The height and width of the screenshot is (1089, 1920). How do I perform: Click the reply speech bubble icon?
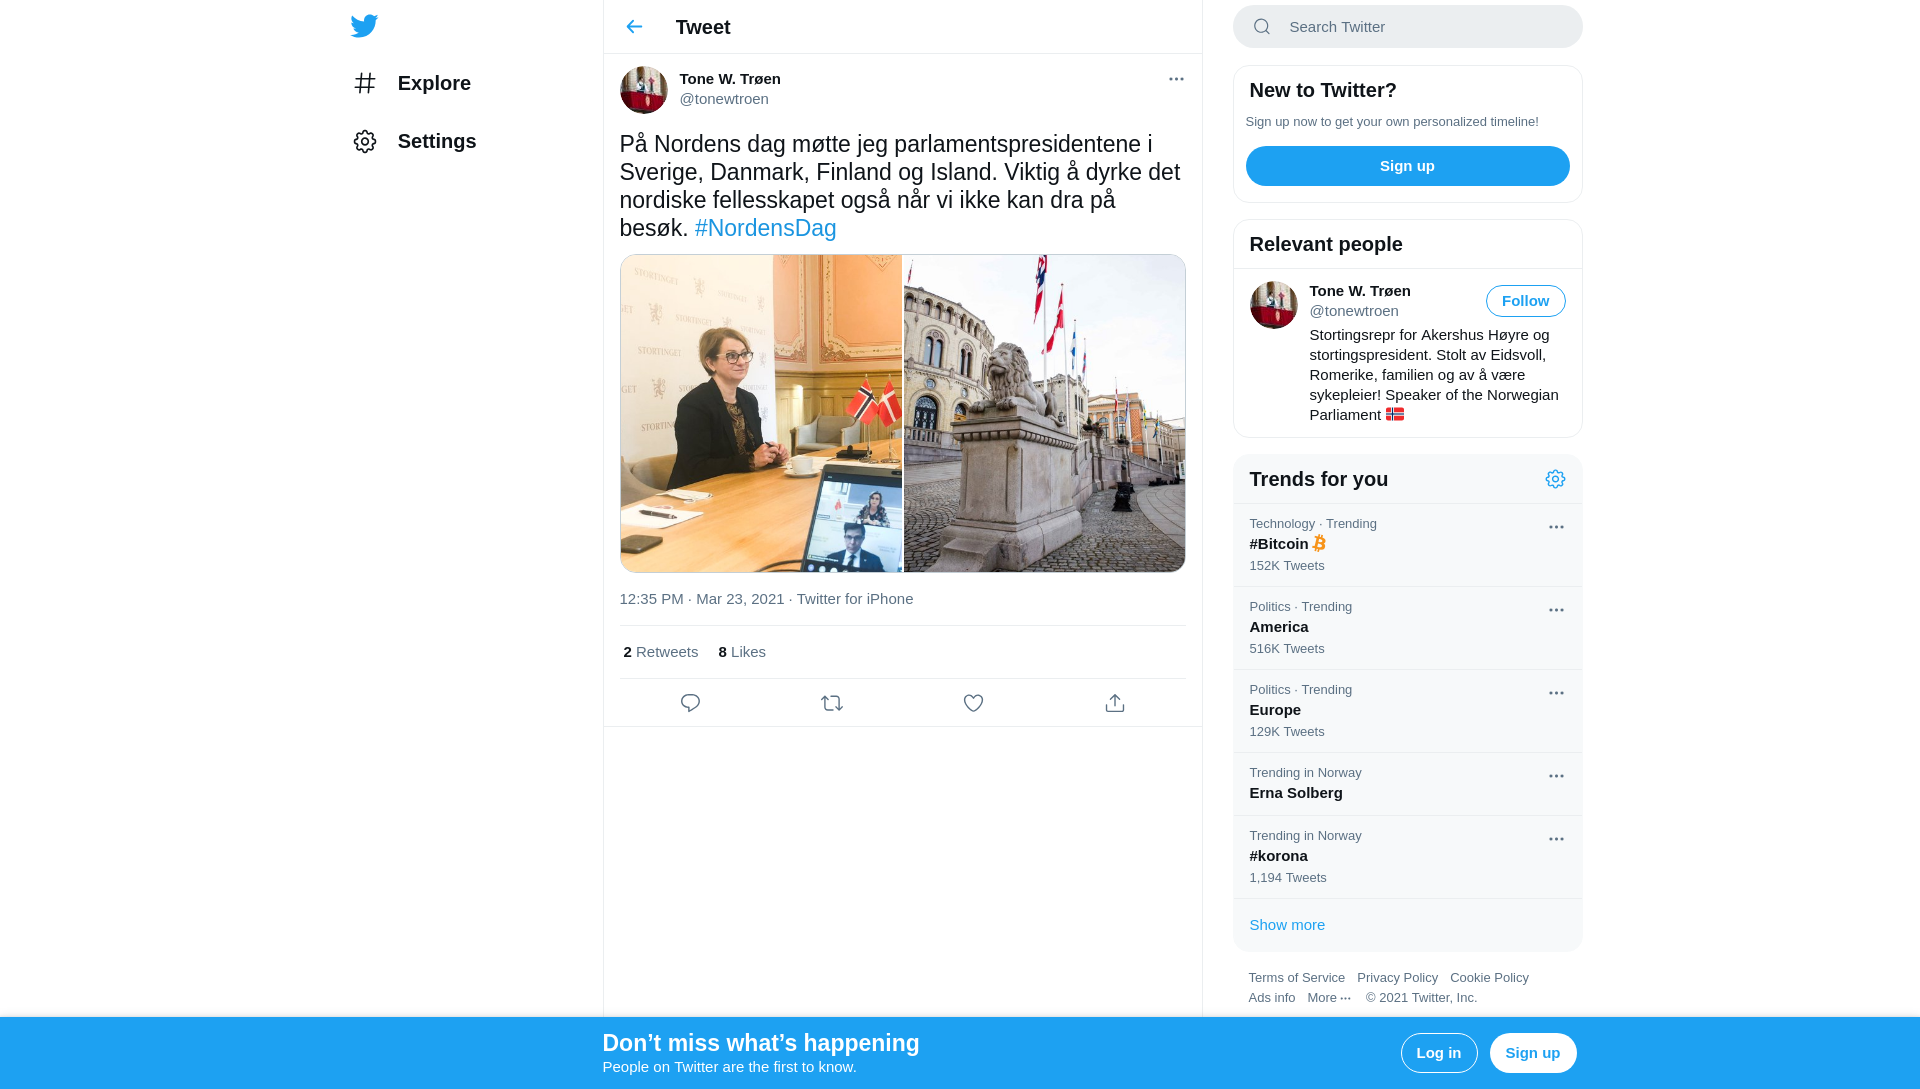690,703
